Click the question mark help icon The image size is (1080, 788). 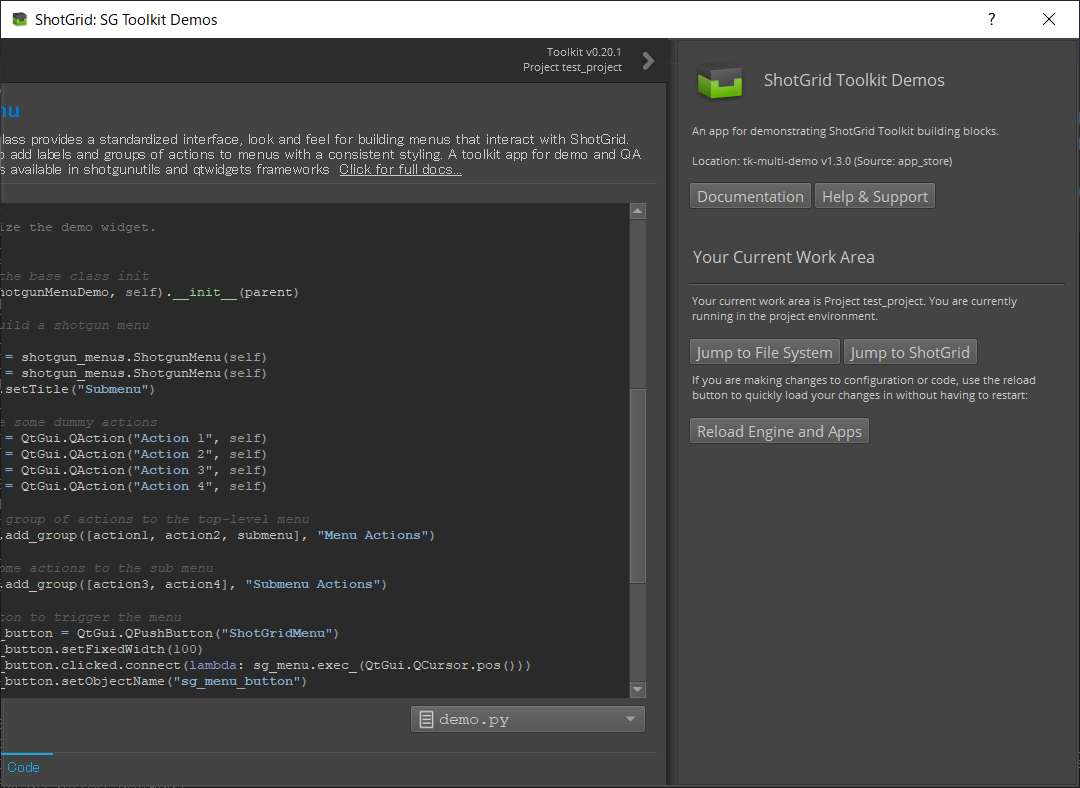coord(990,19)
